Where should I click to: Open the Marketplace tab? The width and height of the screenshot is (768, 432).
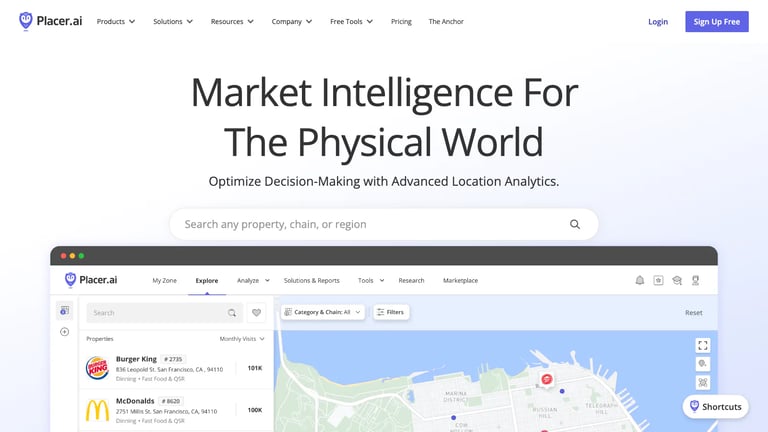(x=460, y=281)
